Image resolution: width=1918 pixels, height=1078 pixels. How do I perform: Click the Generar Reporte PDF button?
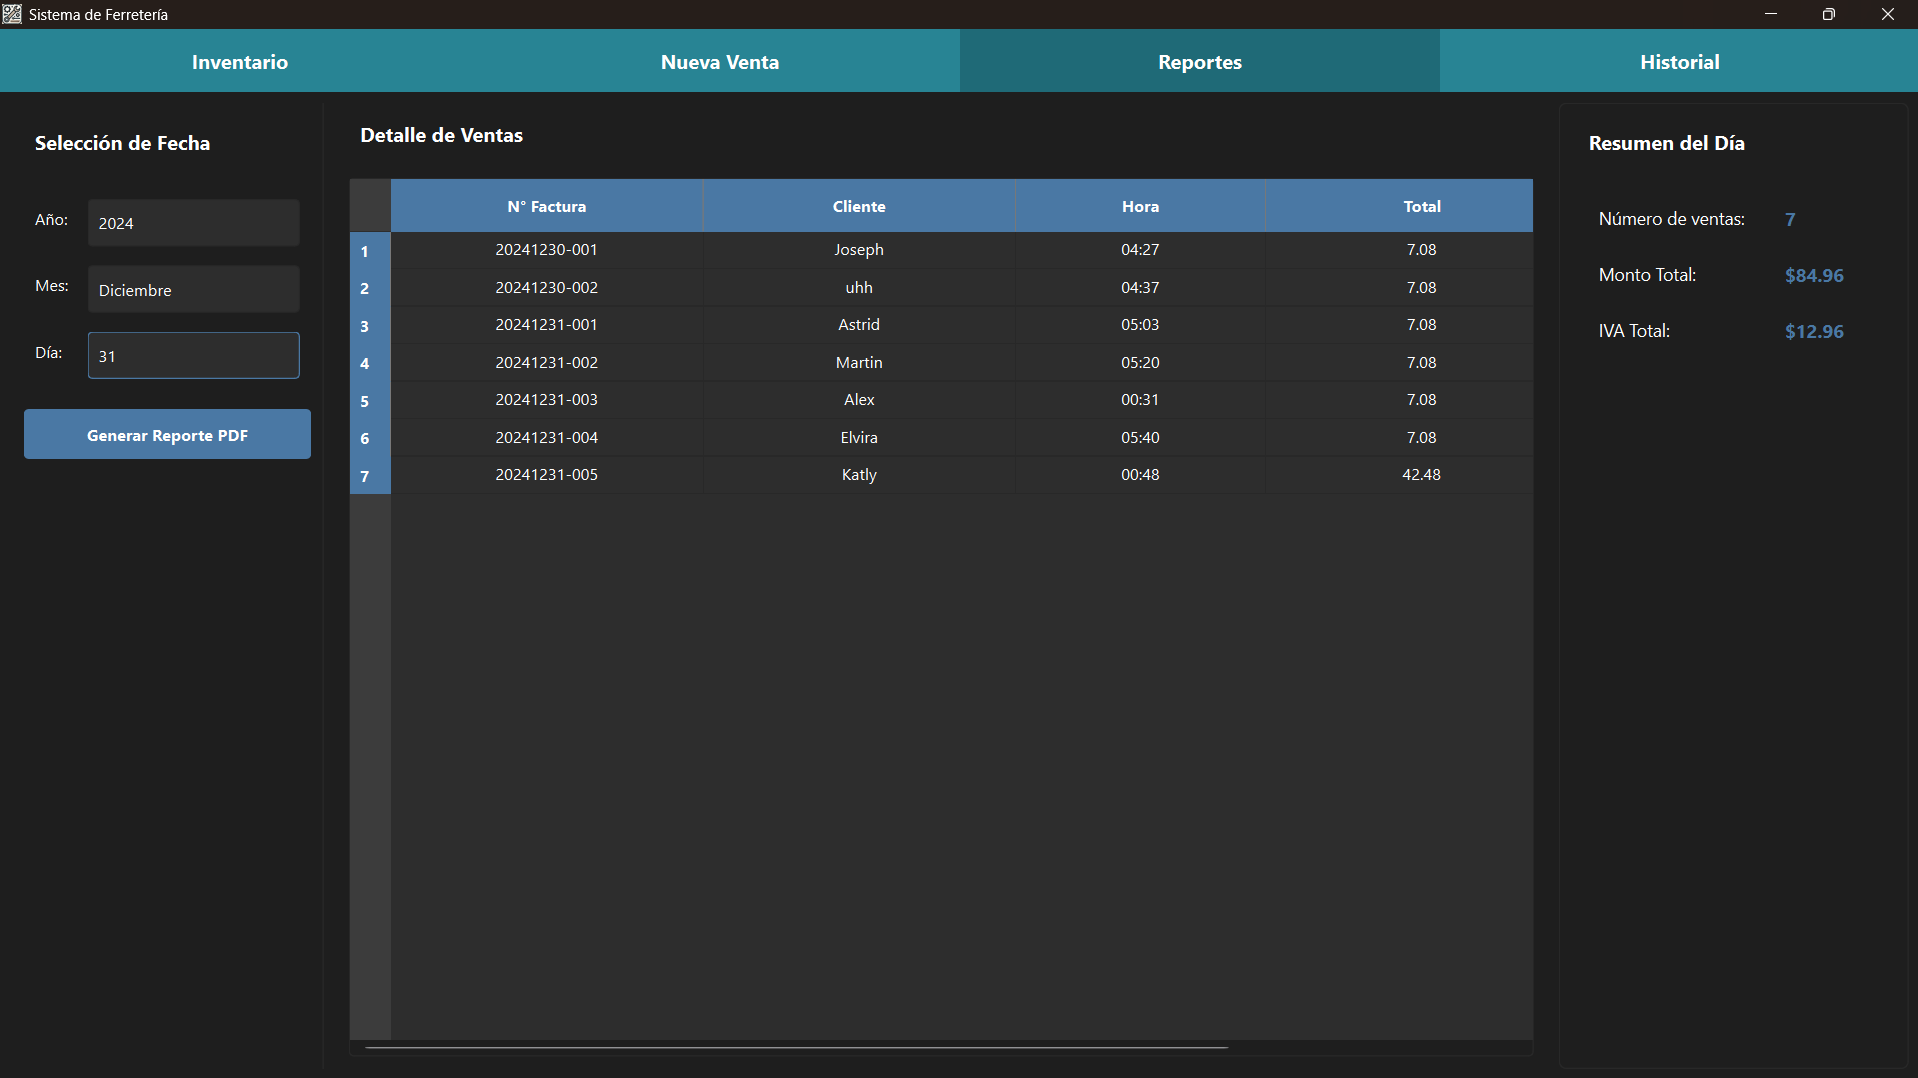pos(167,435)
